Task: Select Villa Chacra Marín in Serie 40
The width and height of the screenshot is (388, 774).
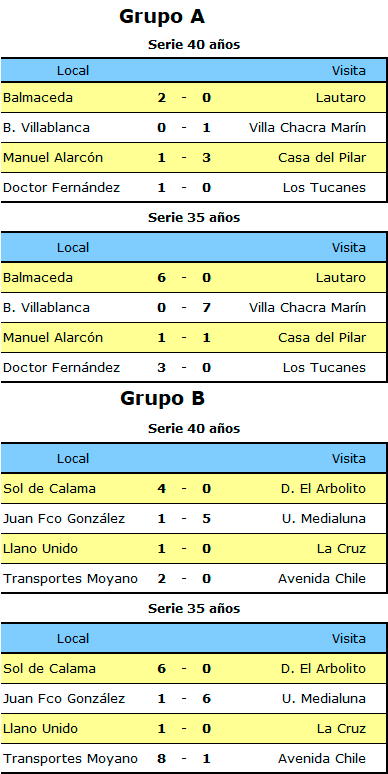Action: [307, 128]
